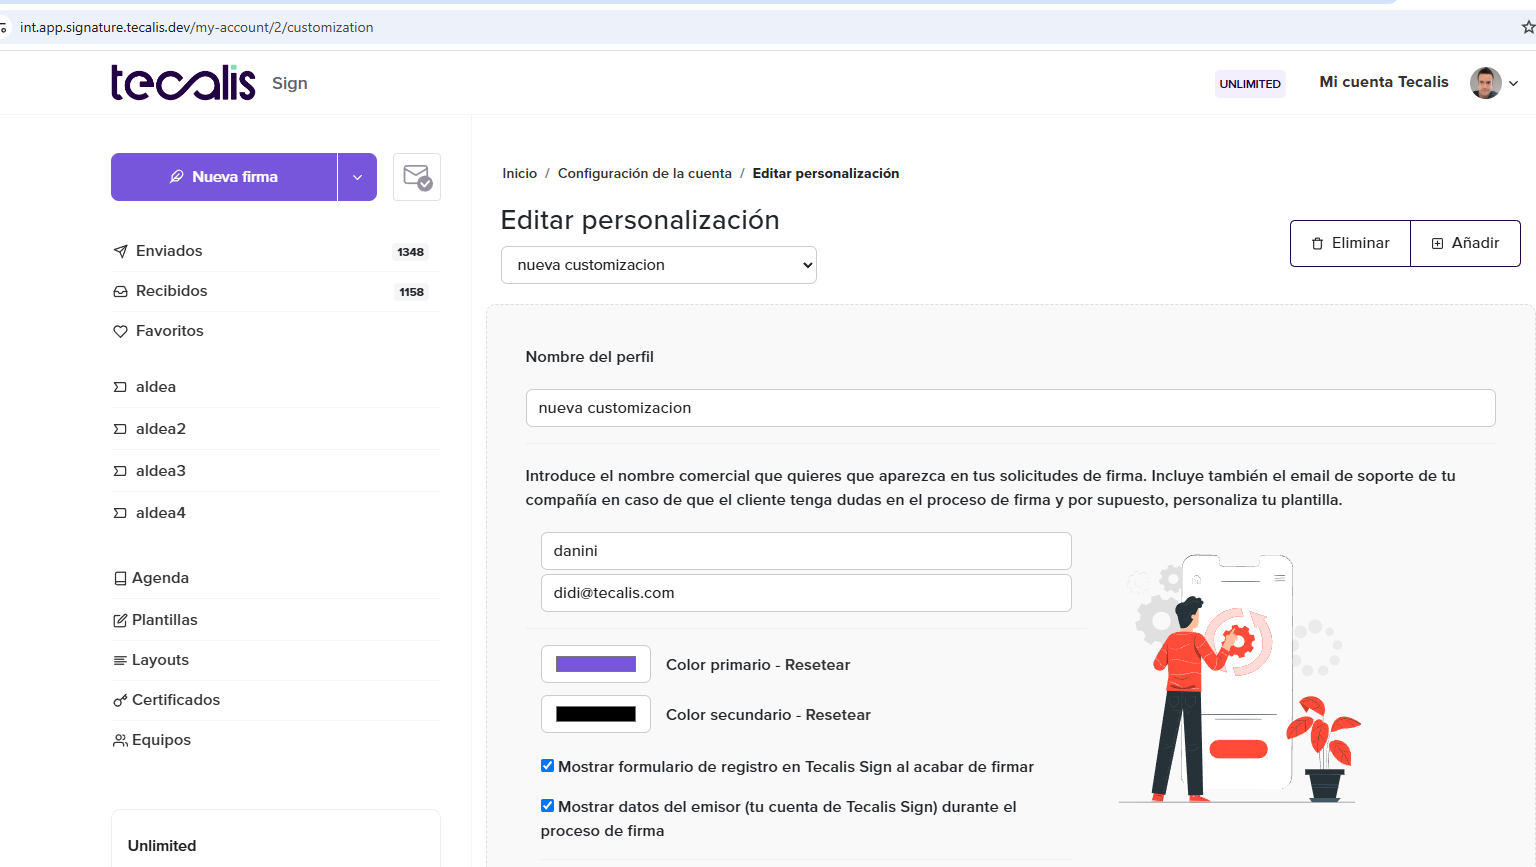Open the Equipos menu item
Screen dimensions: 1536x867
161,740
